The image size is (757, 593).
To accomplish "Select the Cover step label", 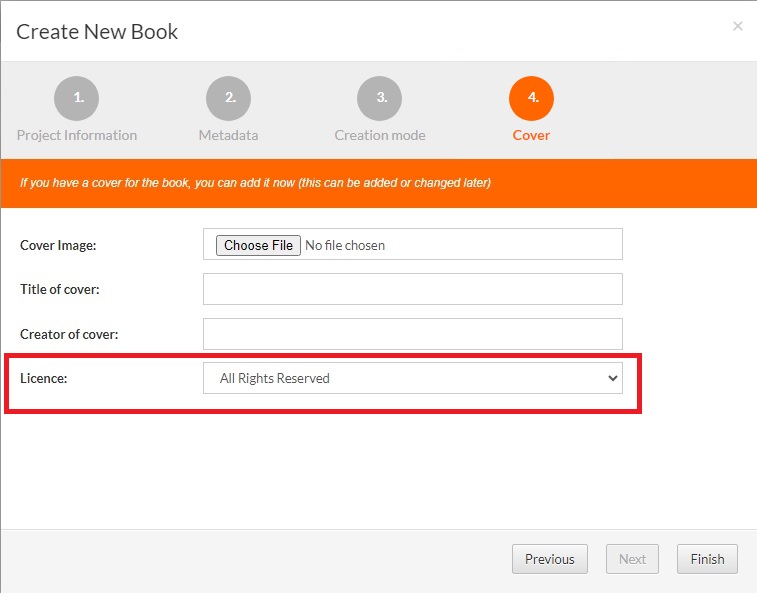I will coord(531,135).
